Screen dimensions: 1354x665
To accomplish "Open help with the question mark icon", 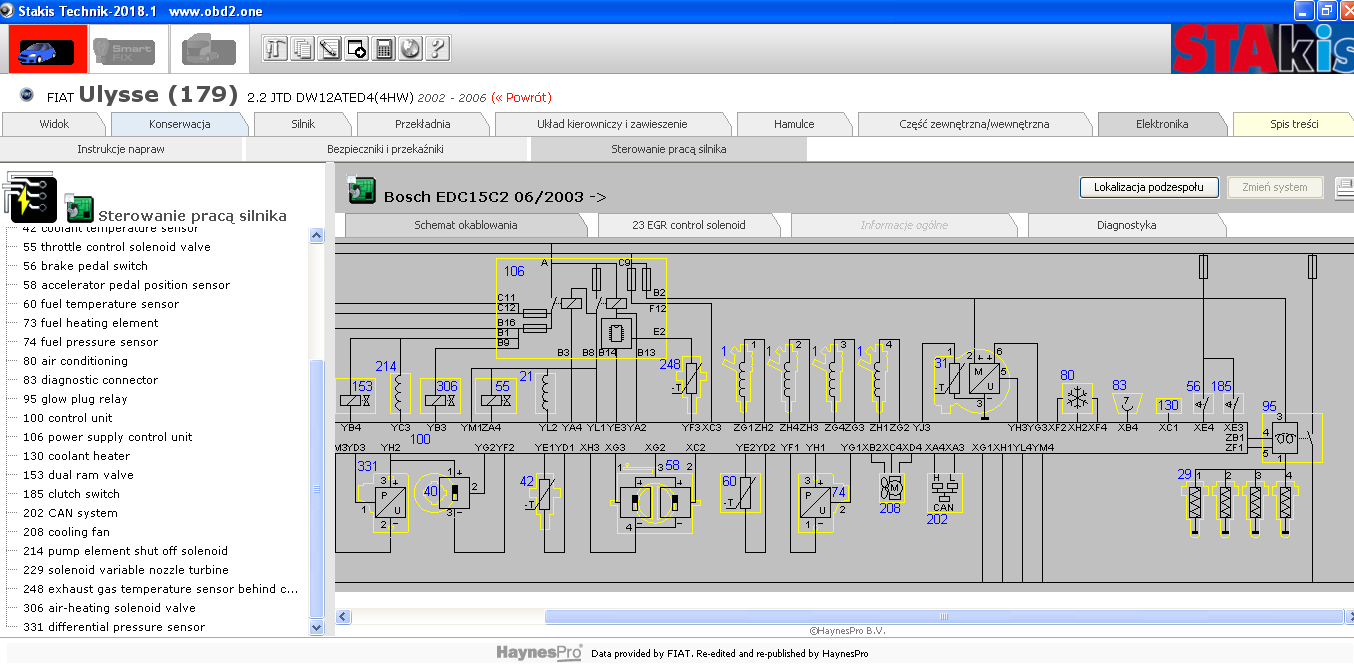I will tap(438, 48).
